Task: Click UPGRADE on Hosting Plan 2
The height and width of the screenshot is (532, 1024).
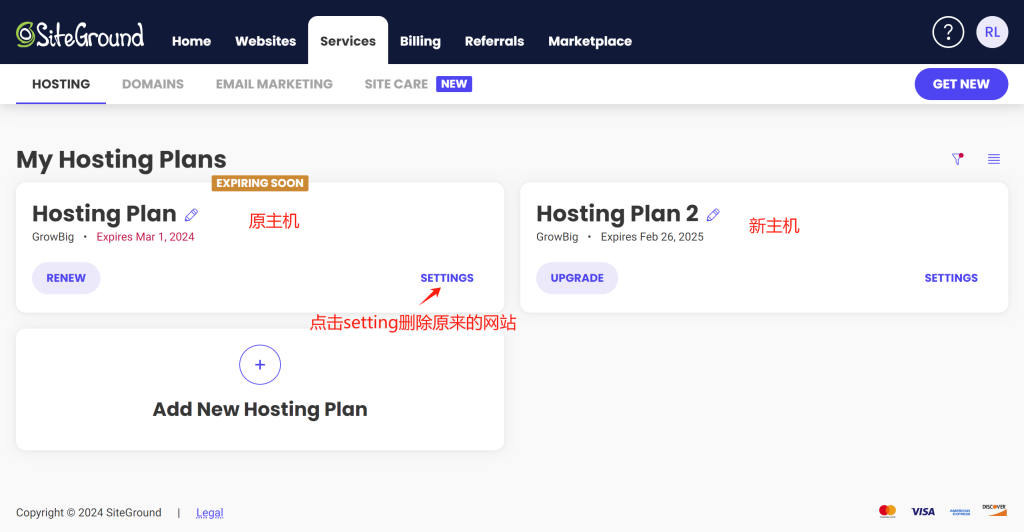Action: point(577,278)
